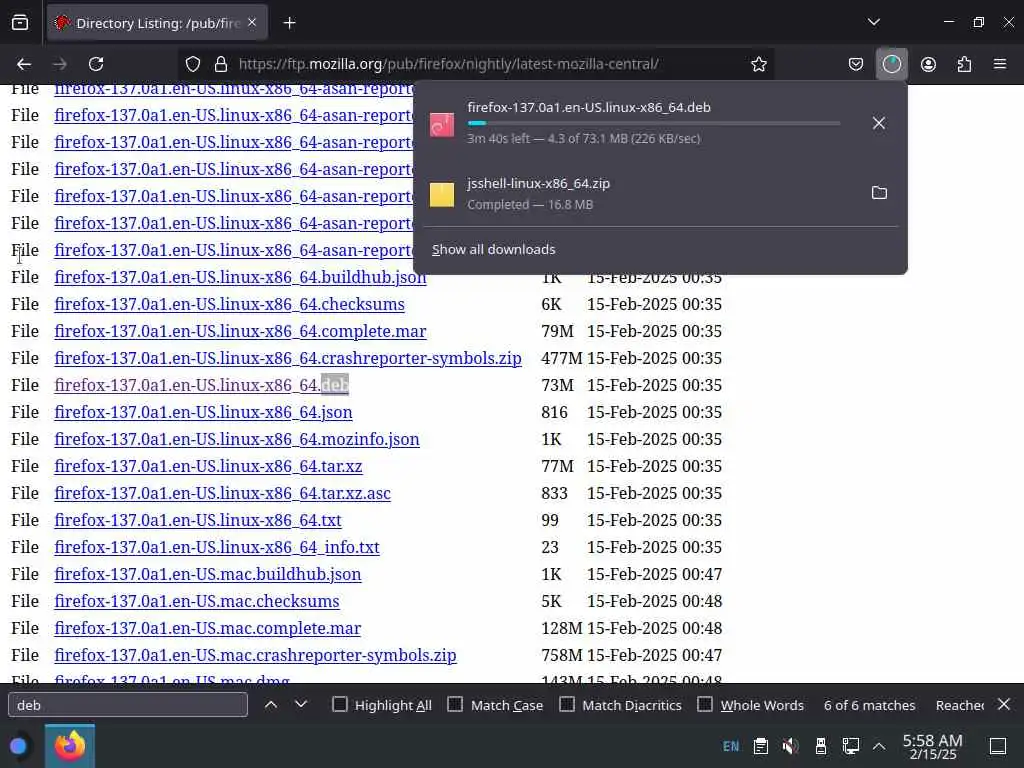Select the 477M crashreporter-symbols size
Screen dimensions: 1024x768
(x=562, y=359)
